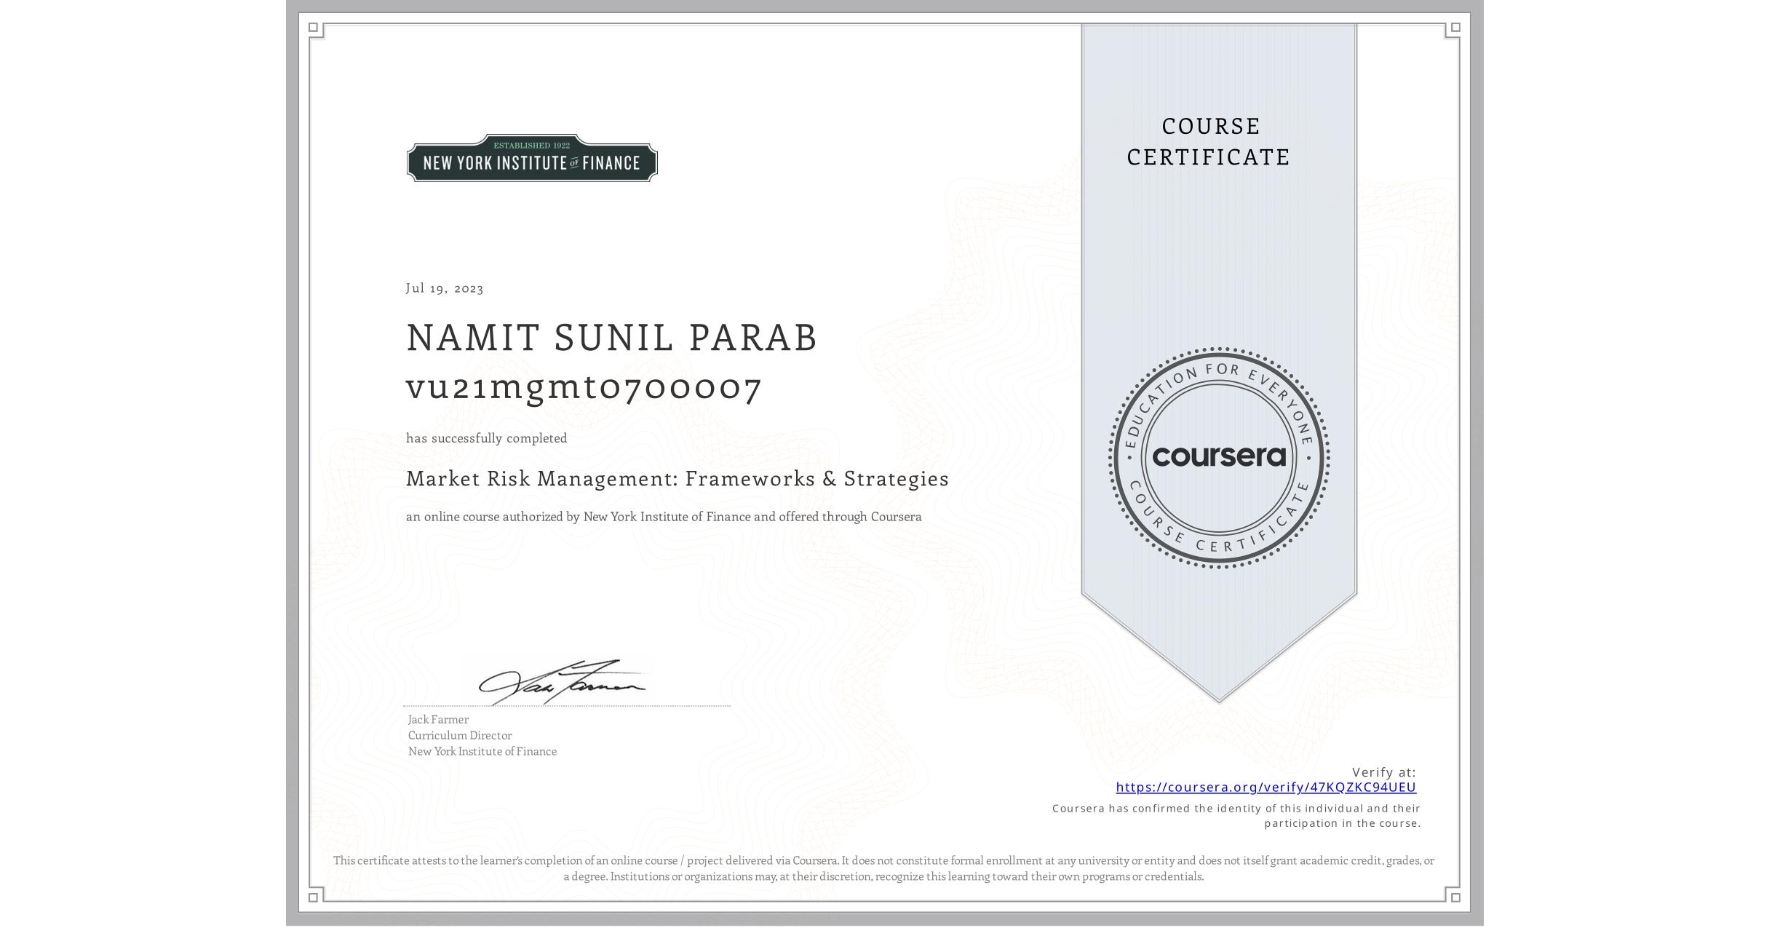The width and height of the screenshot is (1772, 928).
Task: Click the 'Verify at:' label
Action: tap(1384, 772)
